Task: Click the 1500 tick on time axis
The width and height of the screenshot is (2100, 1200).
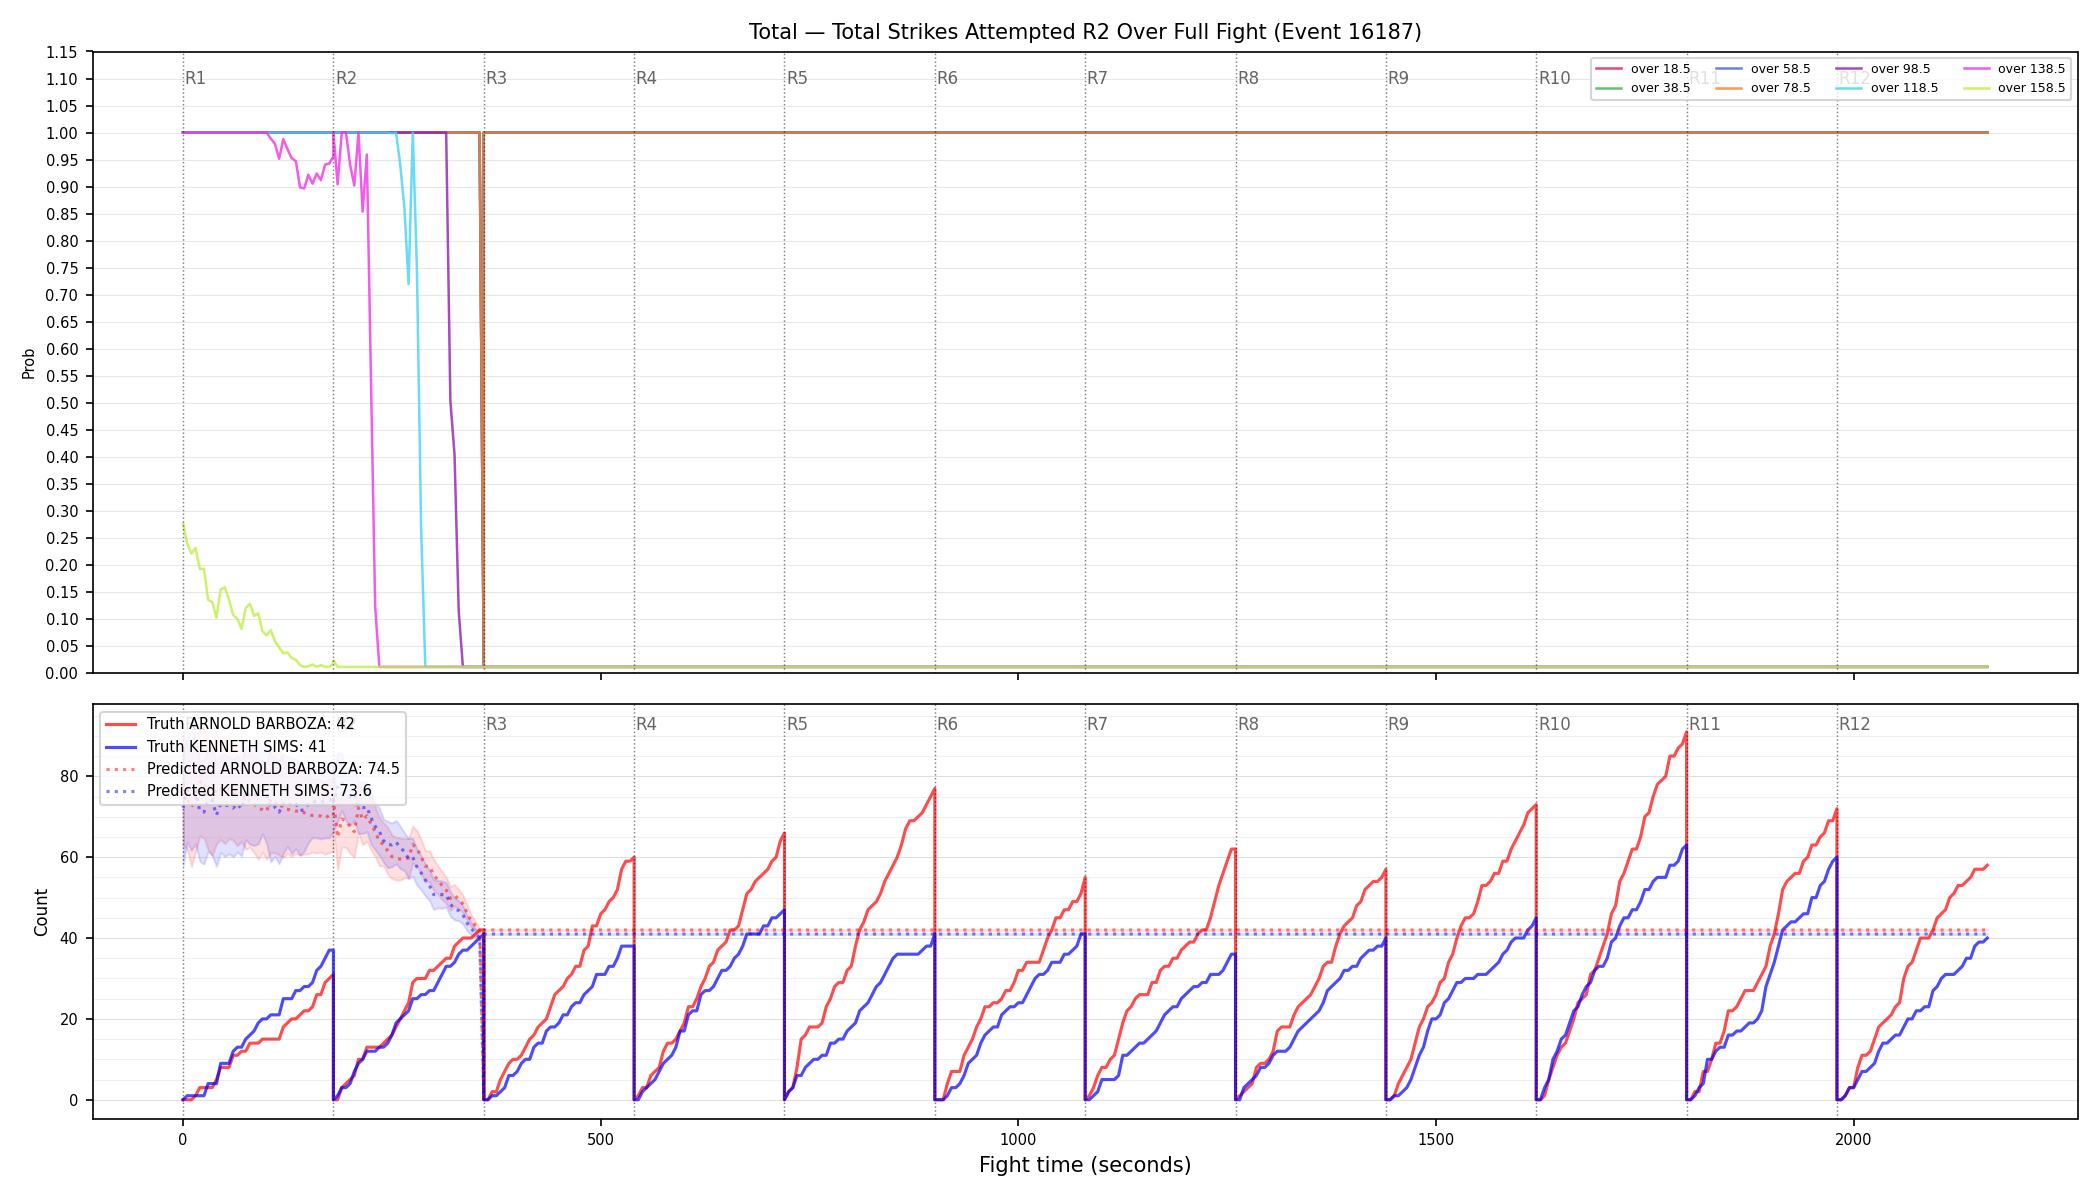Action: click(1436, 1139)
